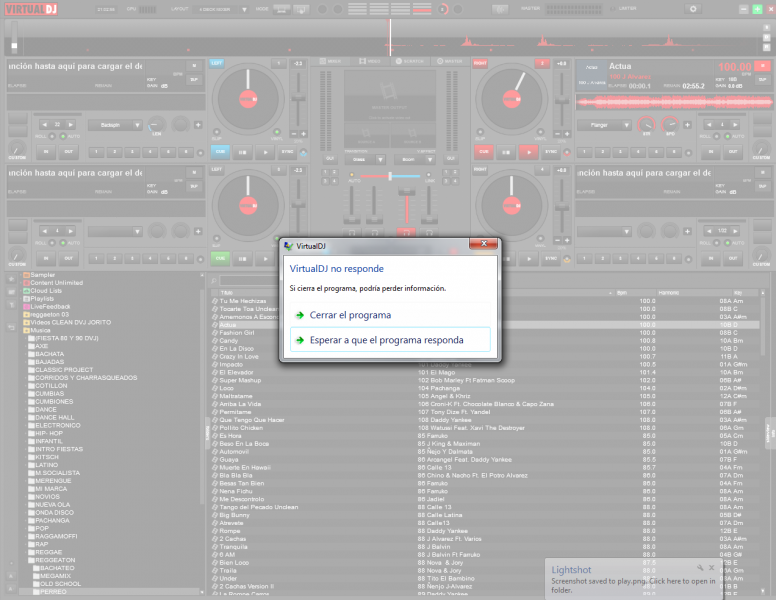776x600 pixels.
Task: Click the key lock icon beside deck 1 SYNC
Action: 303,153
